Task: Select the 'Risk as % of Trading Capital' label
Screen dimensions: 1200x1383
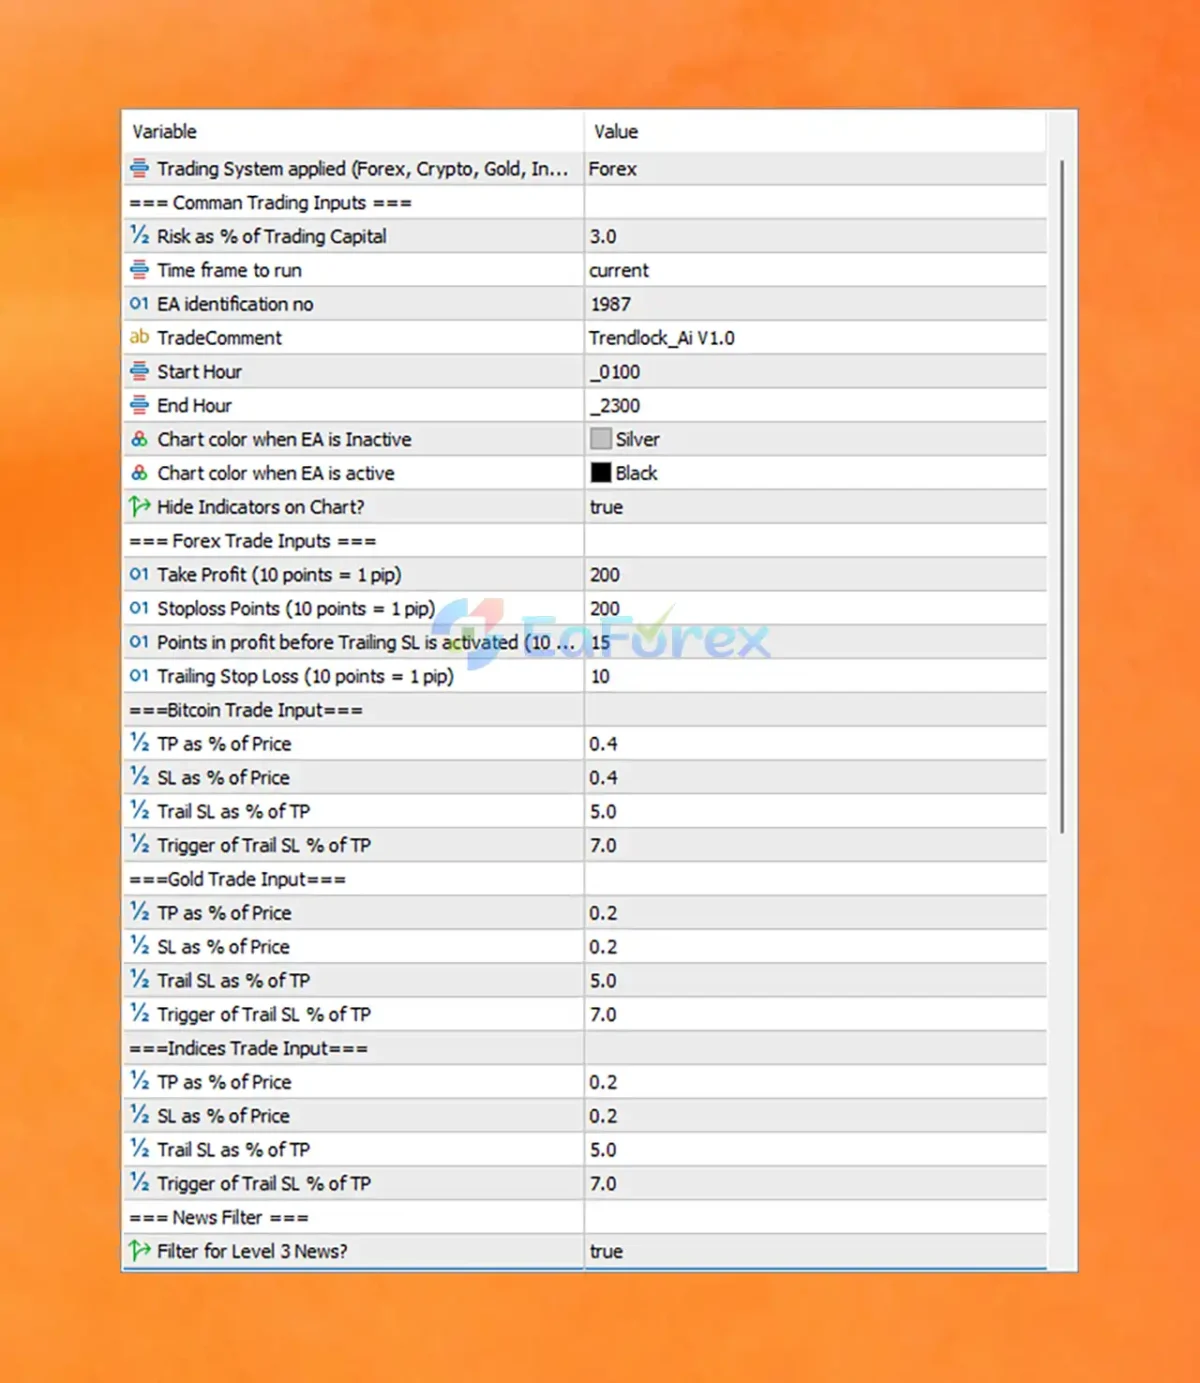Action: (272, 236)
